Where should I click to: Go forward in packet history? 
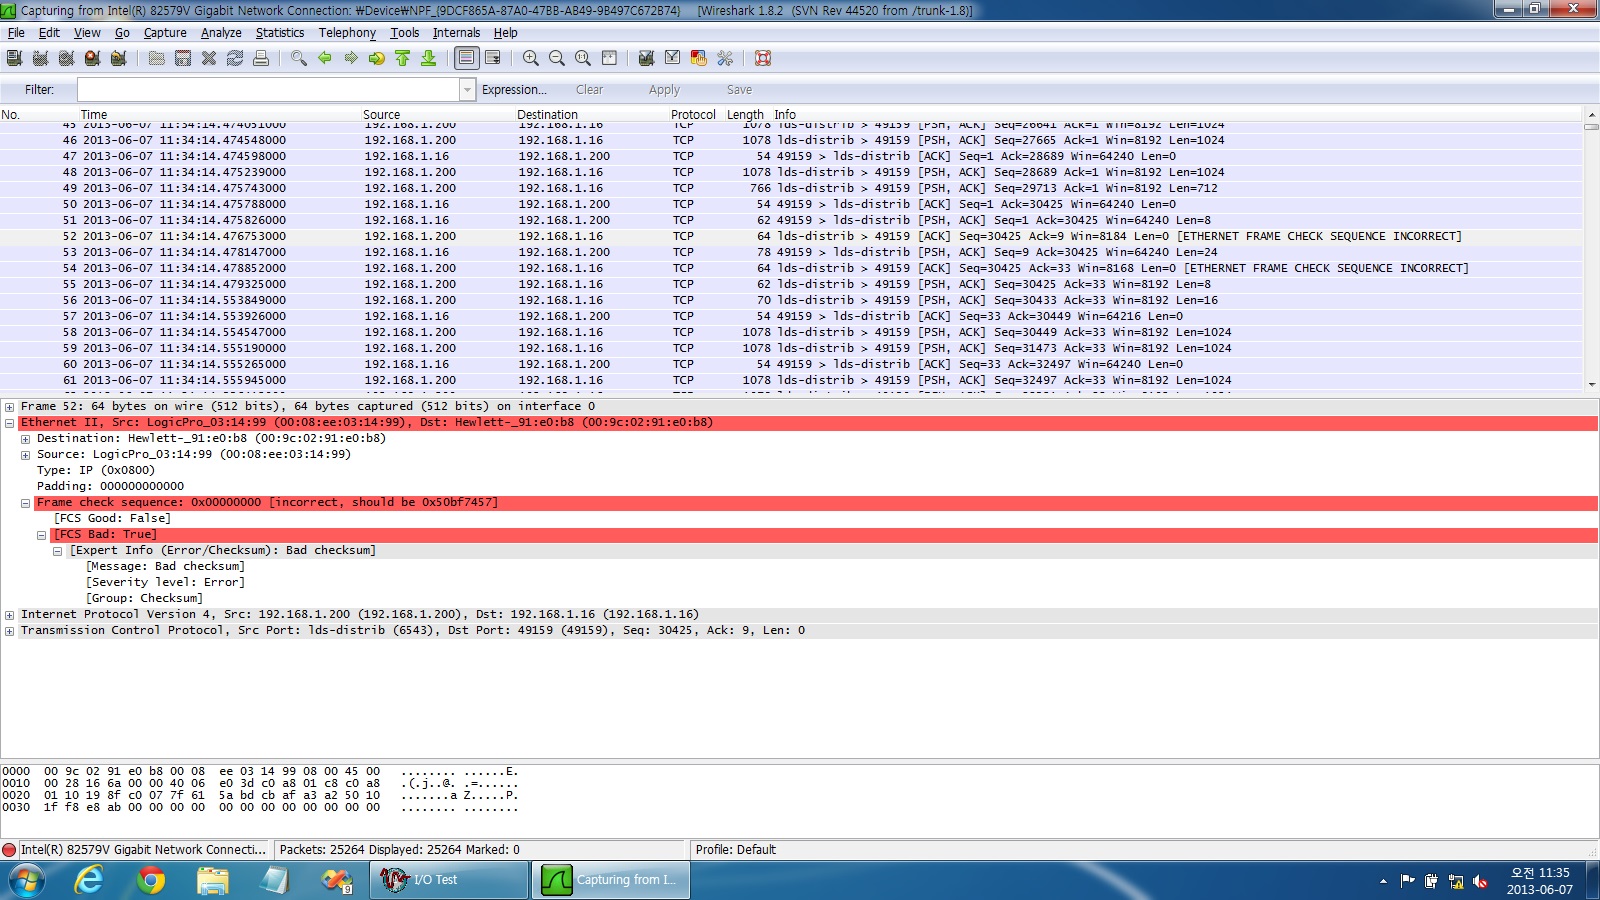[x=351, y=58]
